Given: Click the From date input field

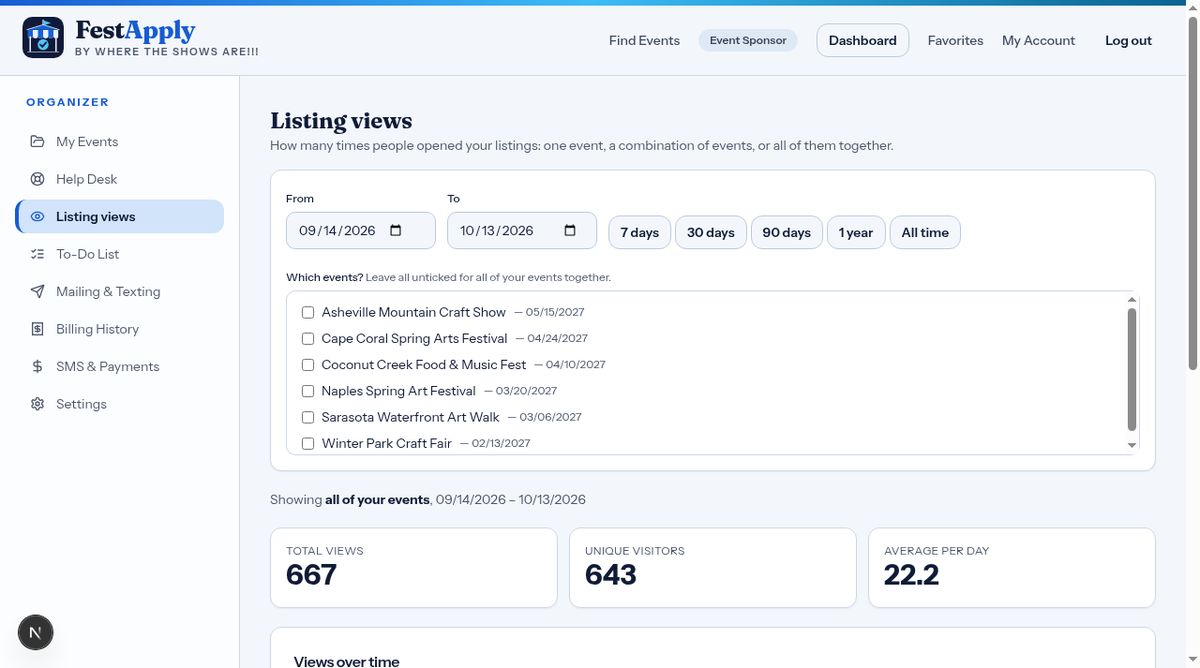Looking at the screenshot, I should pos(361,231).
